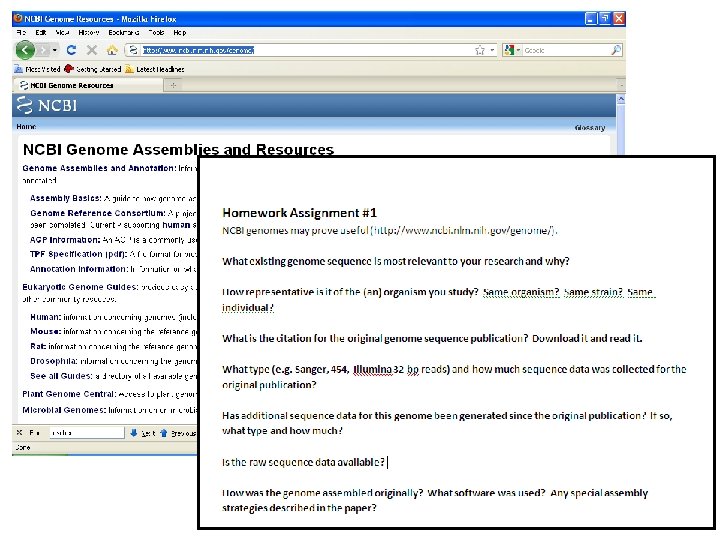Click the Firefox forward arrow button
The width and height of the screenshot is (720, 540).
pyautogui.click(x=42, y=50)
